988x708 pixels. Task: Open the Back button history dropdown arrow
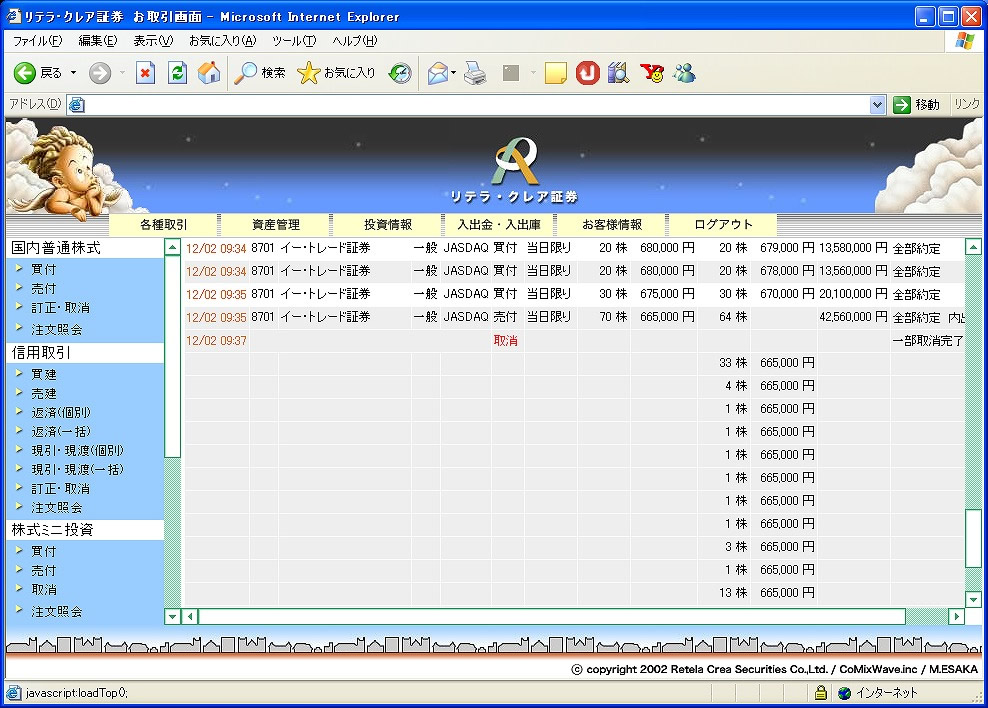[73, 73]
